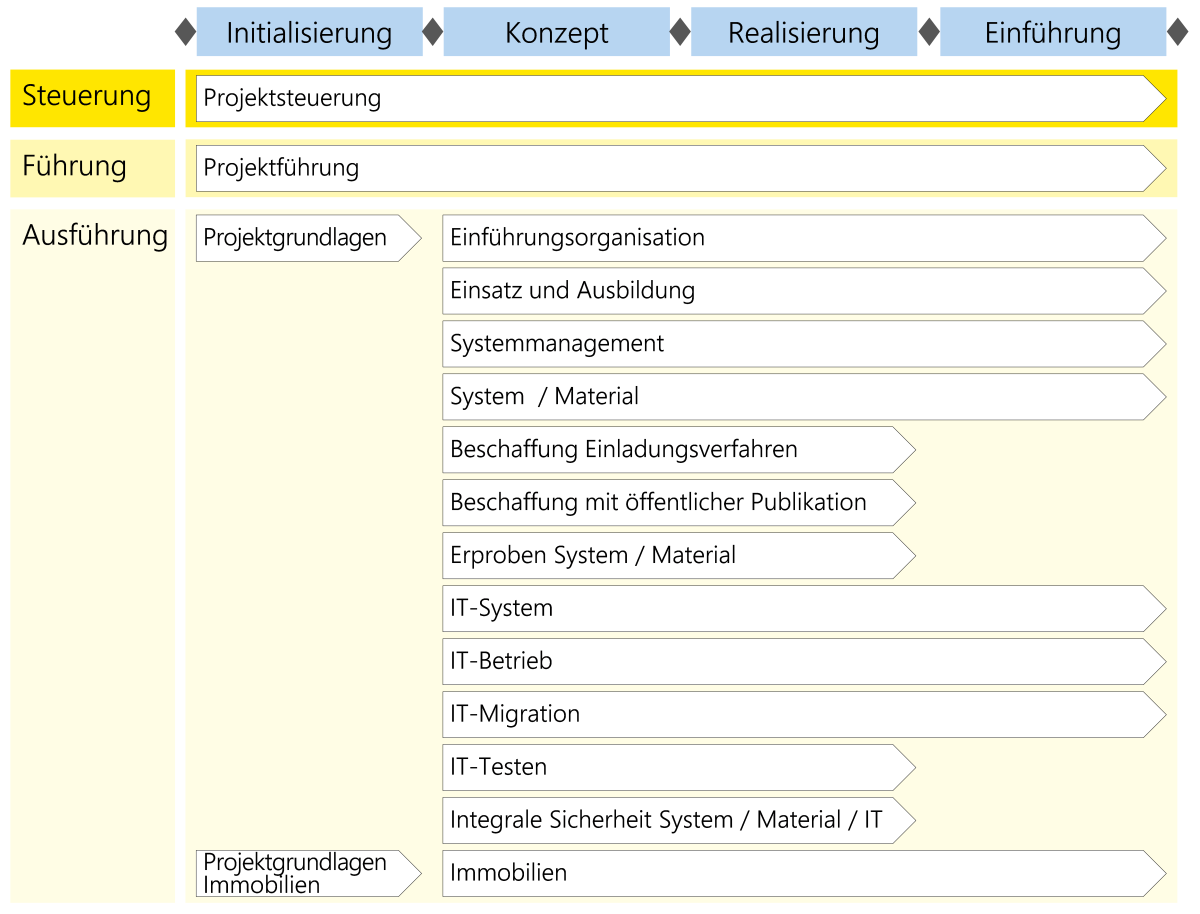Viewport: 1200px width, 914px height.
Task: Select the Konzept phase header
Action: [556, 32]
